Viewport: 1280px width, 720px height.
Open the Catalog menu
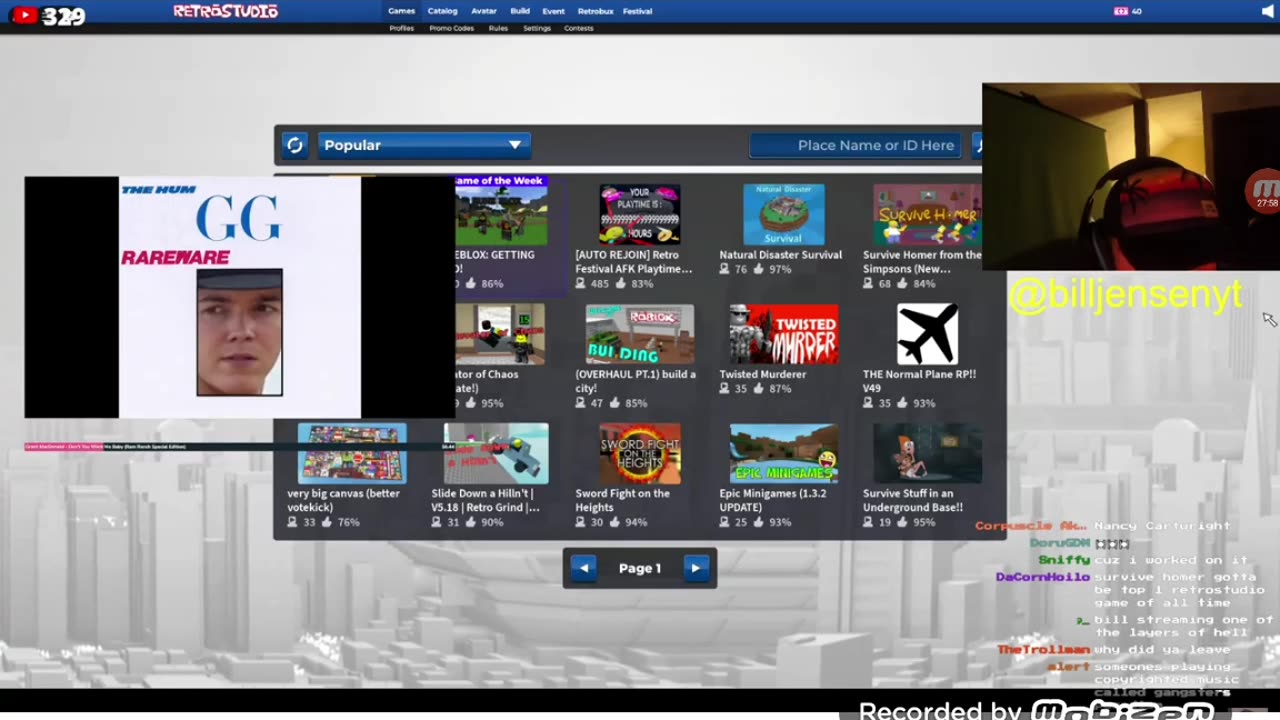442,11
